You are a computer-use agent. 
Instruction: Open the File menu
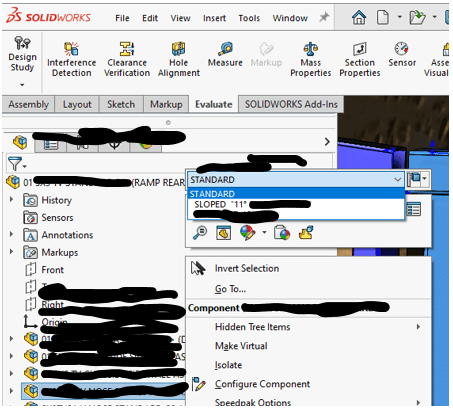click(x=122, y=18)
